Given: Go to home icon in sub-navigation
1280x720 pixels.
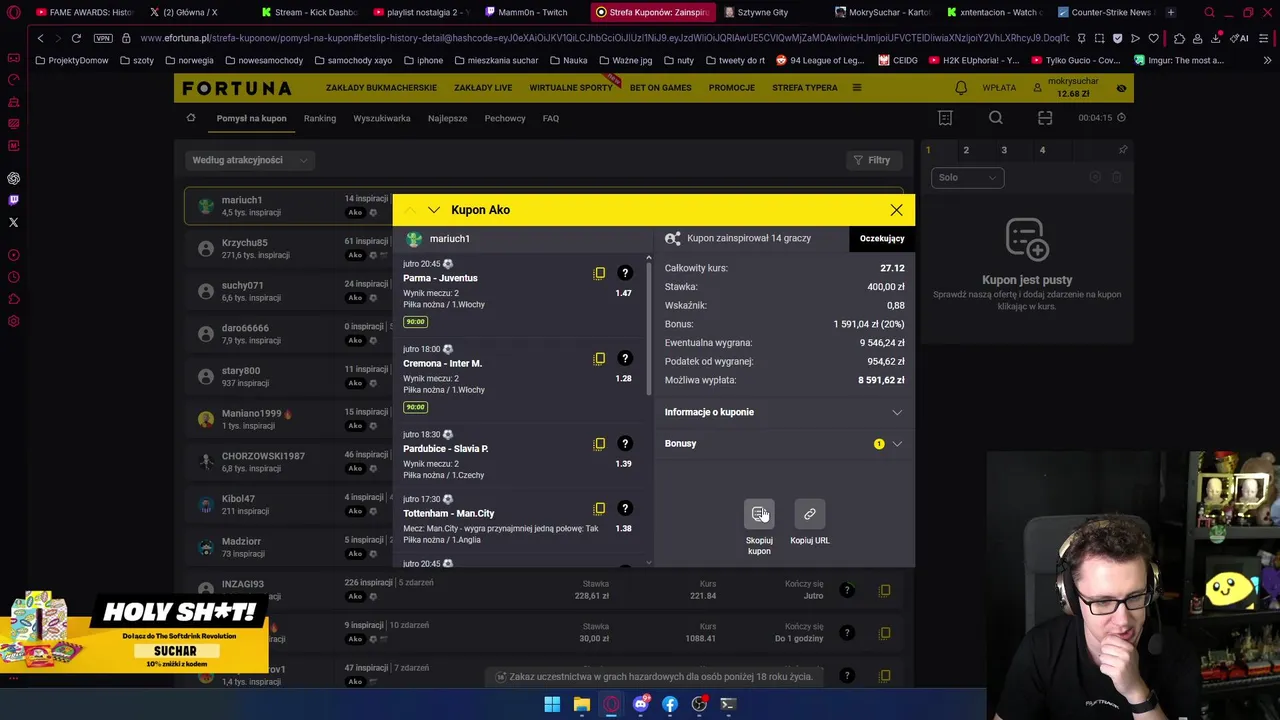Looking at the screenshot, I should [191, 118].
